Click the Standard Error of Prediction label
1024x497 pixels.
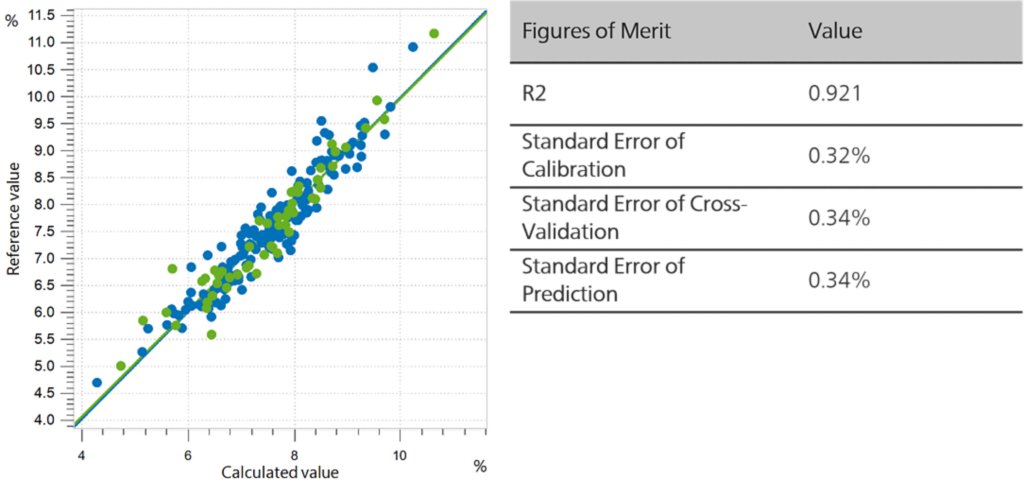coord(603,280)
